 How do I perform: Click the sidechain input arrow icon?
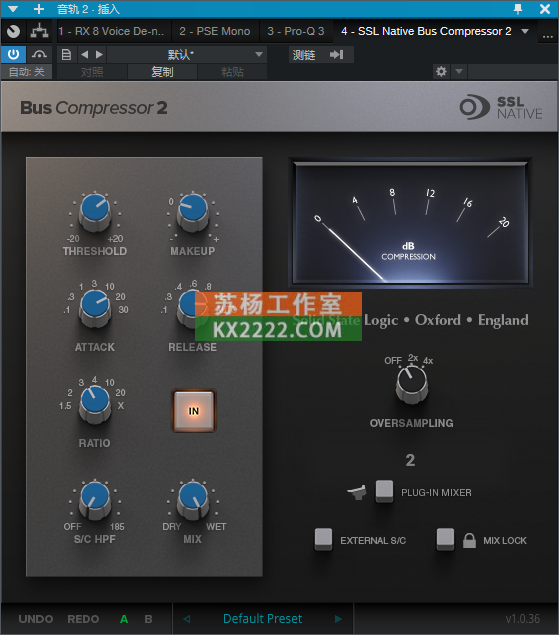pyautogui.click(x=337, y=54)
